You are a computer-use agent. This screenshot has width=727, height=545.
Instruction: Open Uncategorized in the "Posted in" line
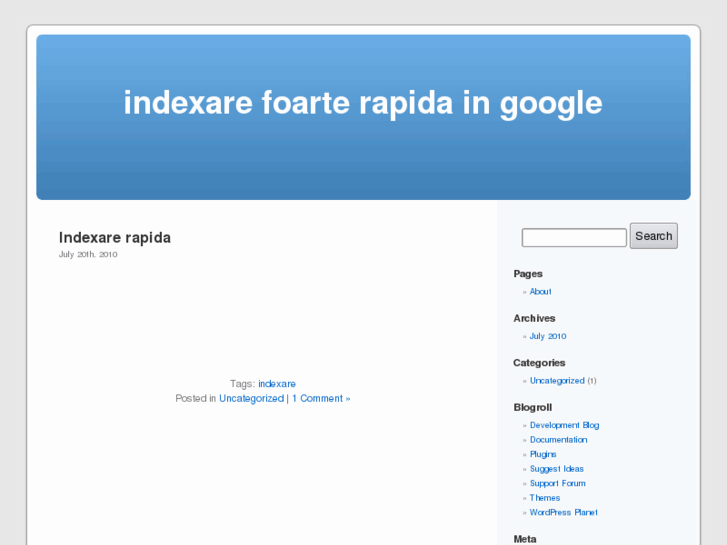[251, 398]
